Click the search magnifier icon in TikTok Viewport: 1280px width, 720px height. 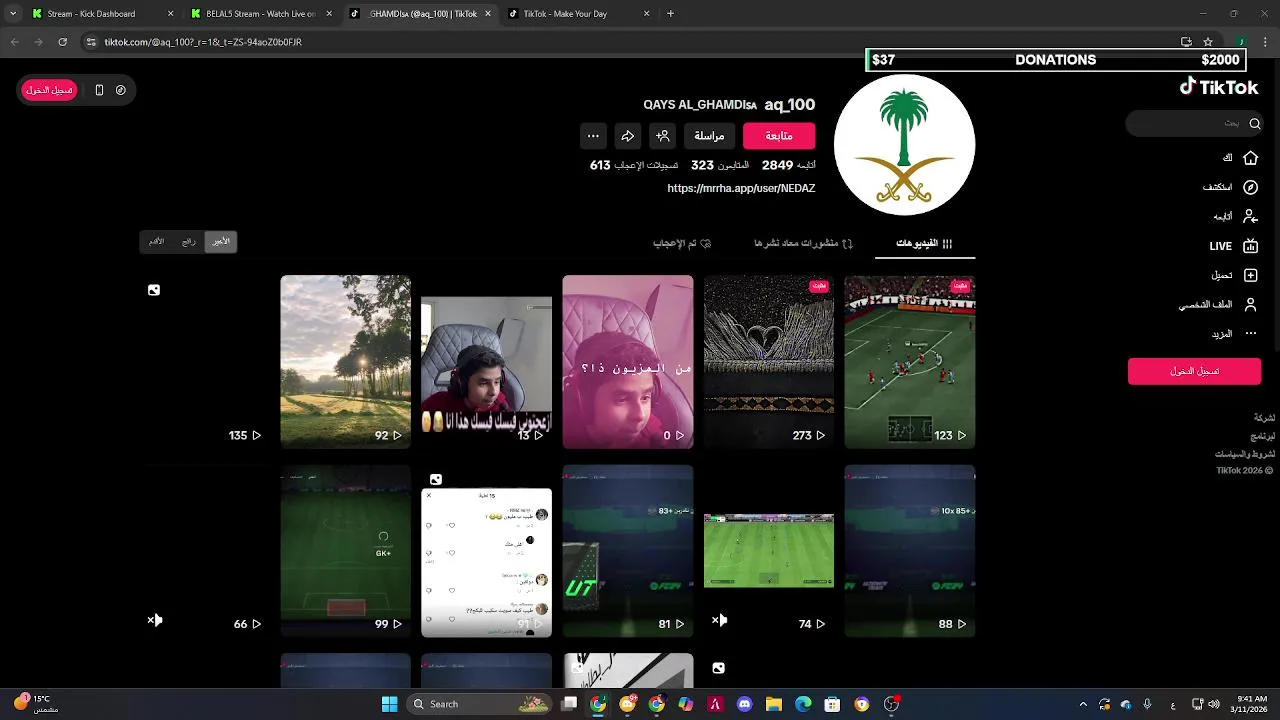[x=1255, y=123]
